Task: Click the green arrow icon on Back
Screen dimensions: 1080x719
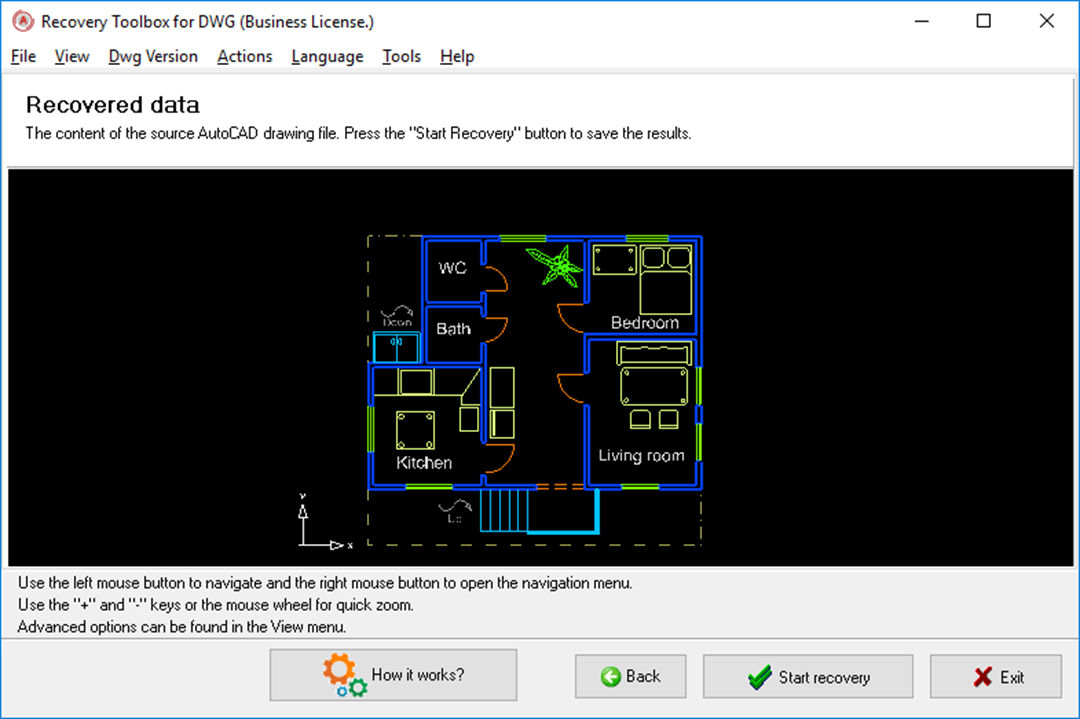Action: point(610,677)
